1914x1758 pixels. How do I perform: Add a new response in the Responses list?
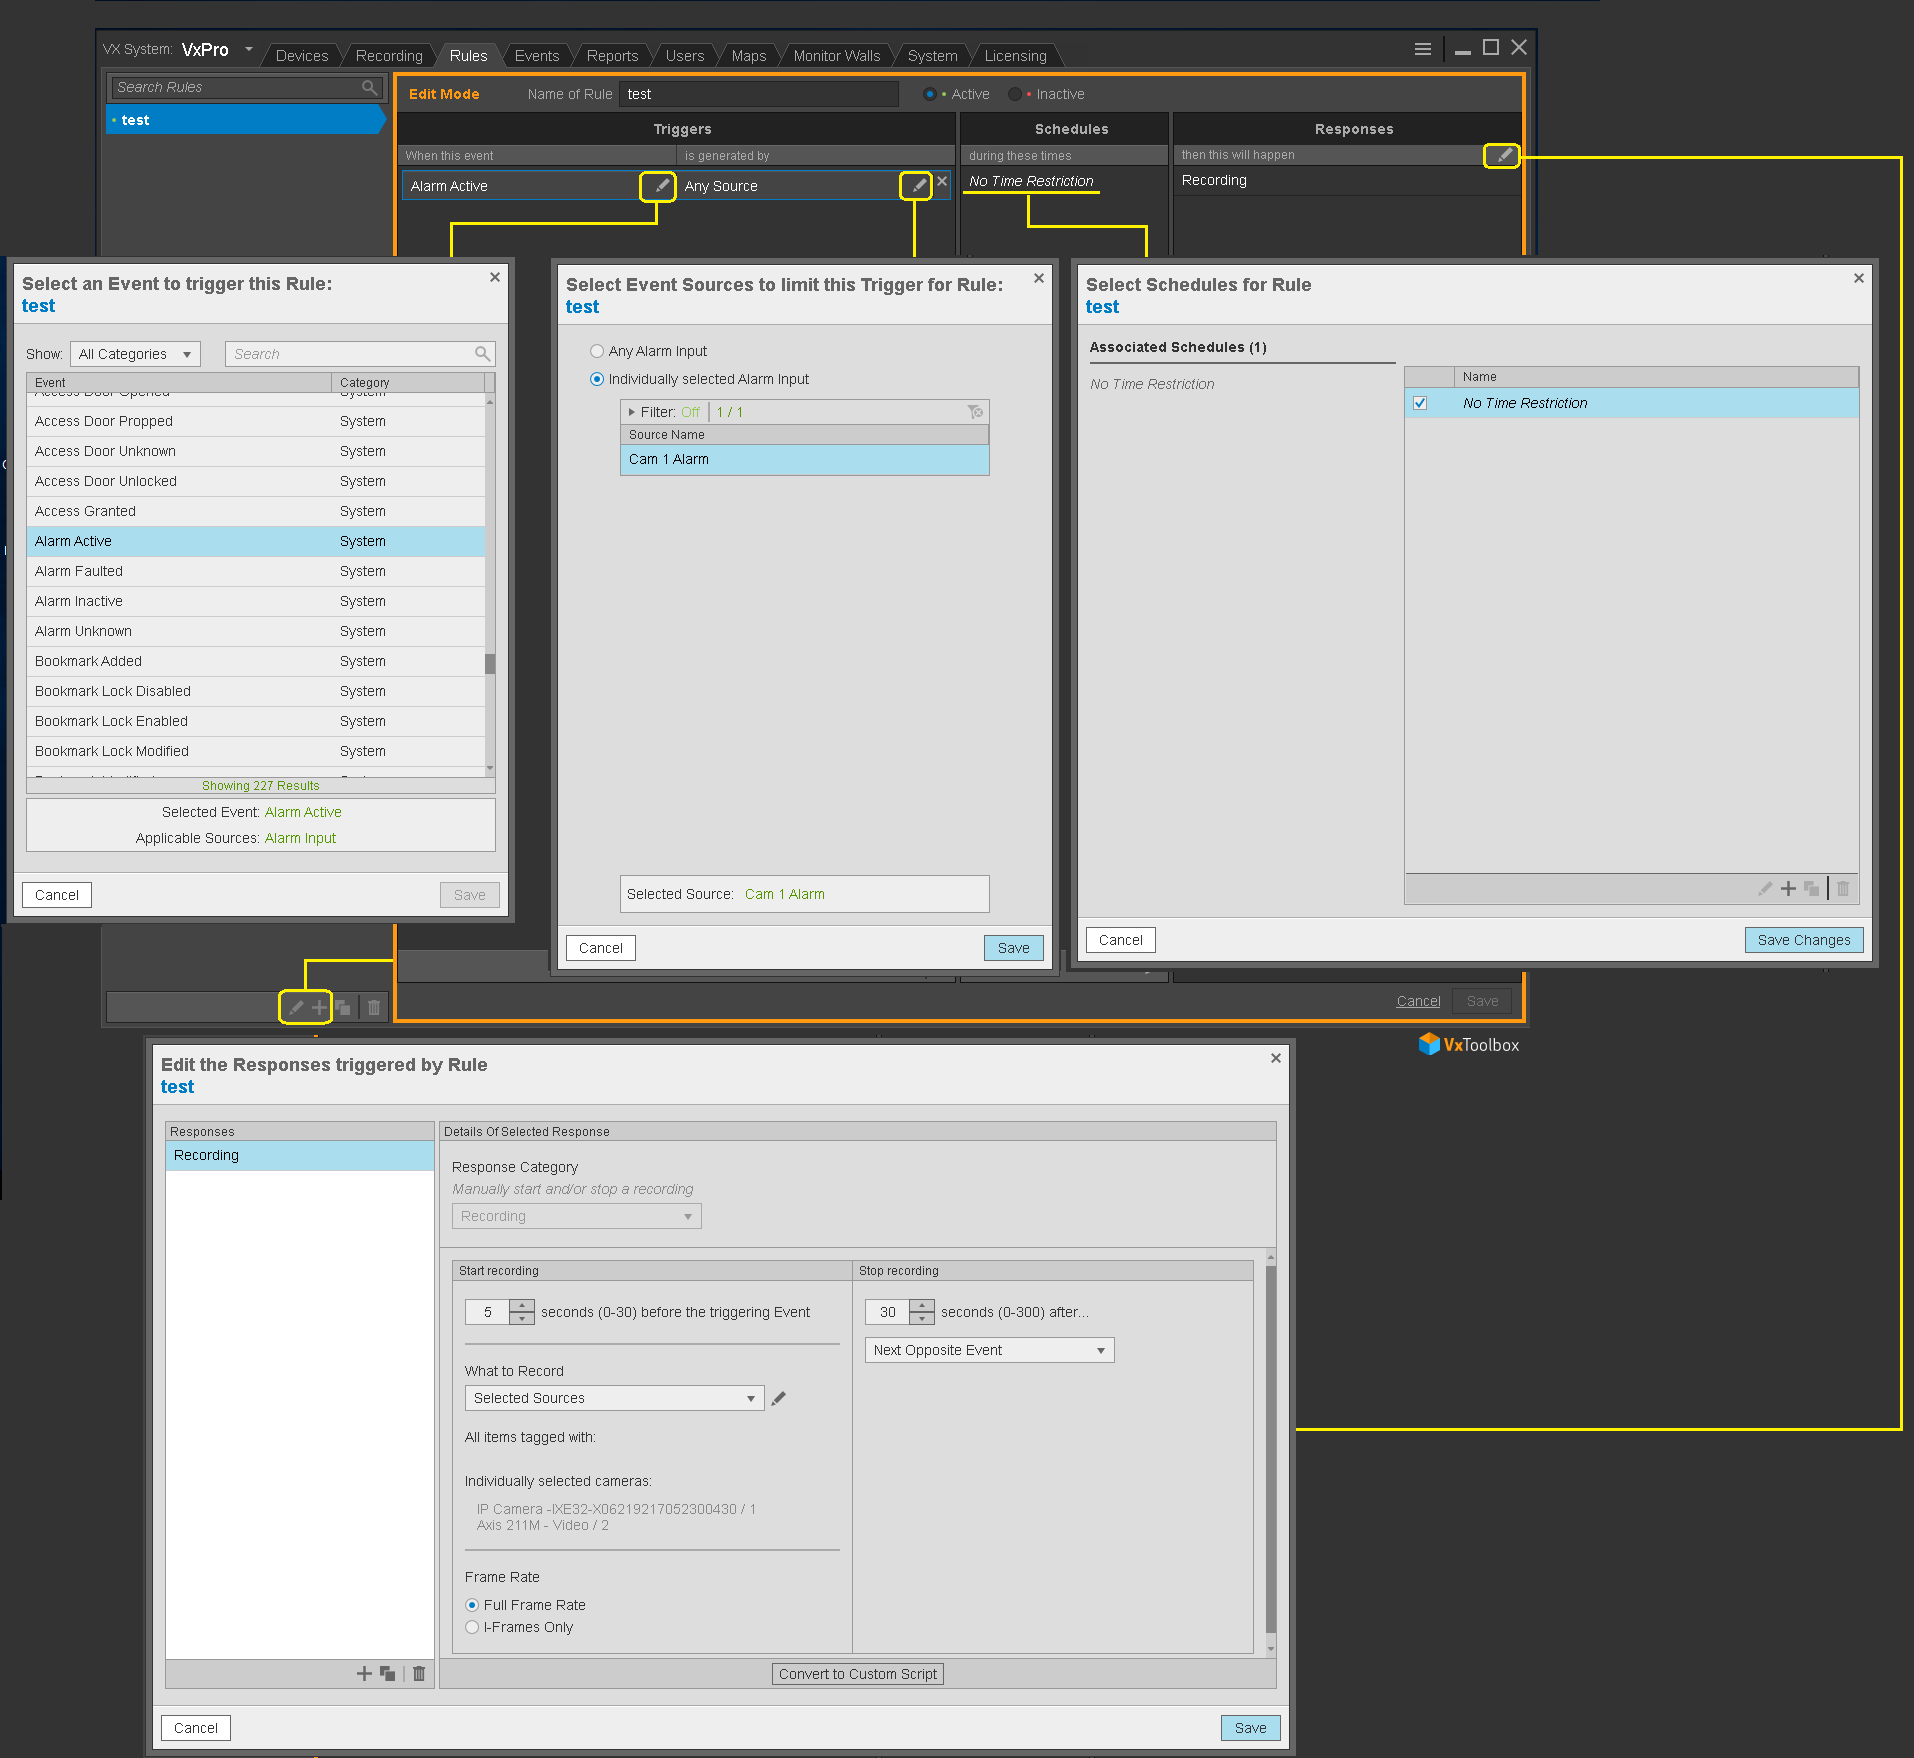point(363,1673)
